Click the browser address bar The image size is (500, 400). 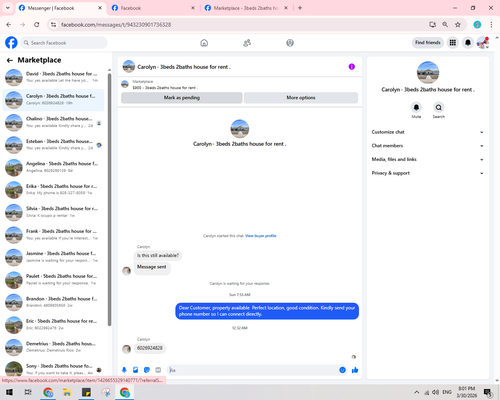pos(240,25)
